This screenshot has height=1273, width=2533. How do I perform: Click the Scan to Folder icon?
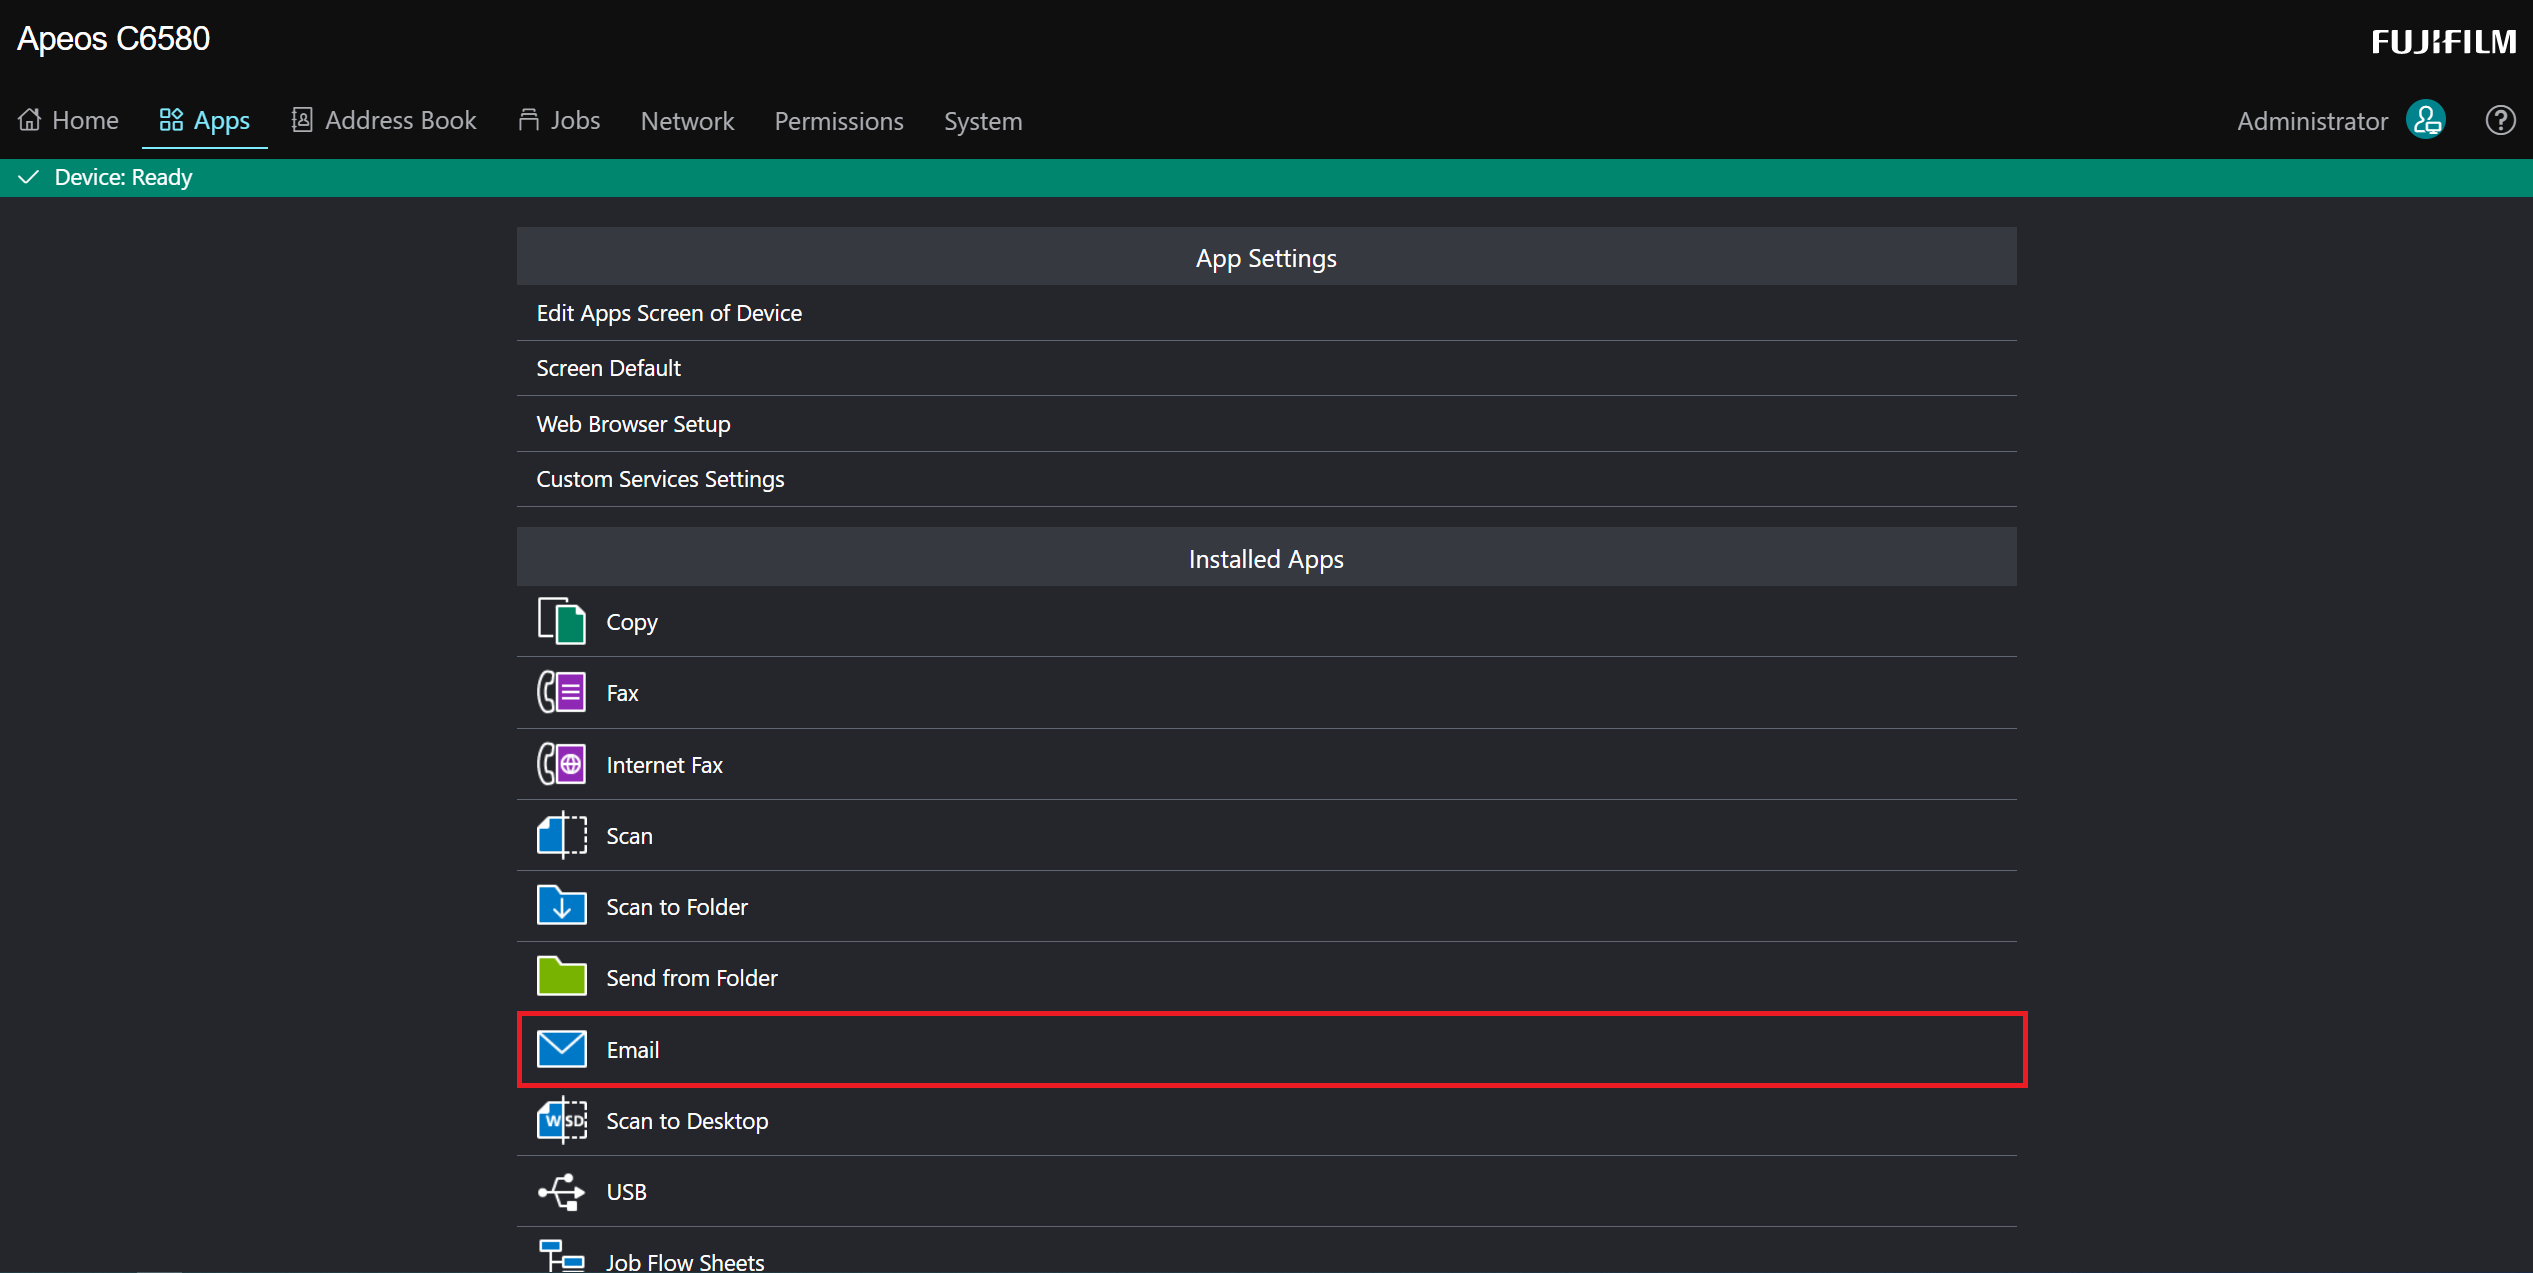pyautogui.click(x=561, y=906)
